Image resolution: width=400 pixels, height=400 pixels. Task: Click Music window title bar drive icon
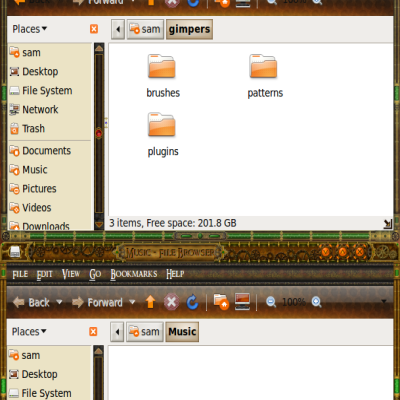(15, 252)
